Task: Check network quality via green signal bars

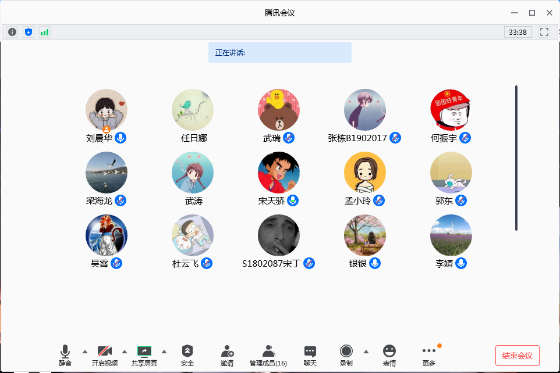Action: (45, 32)
